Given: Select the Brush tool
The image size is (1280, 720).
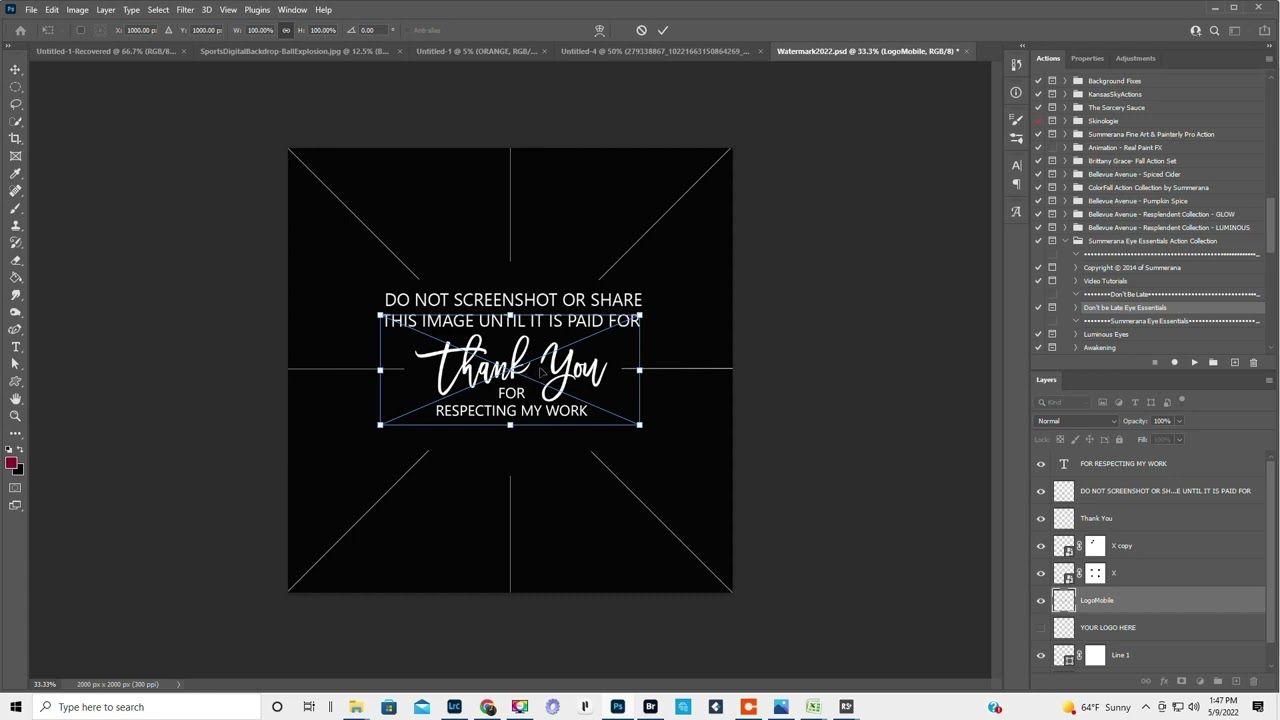Looking at the screenshot, I should point(15,208).
